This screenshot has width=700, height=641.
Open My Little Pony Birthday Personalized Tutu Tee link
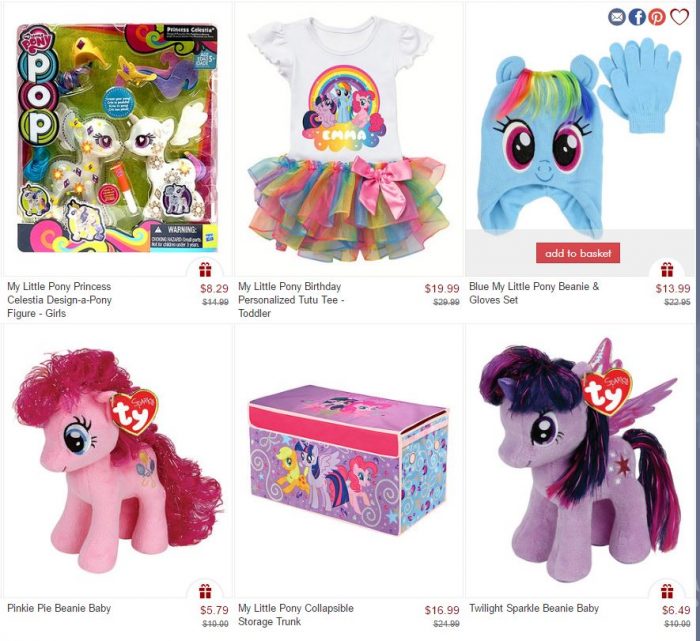(x=291, y=300)
